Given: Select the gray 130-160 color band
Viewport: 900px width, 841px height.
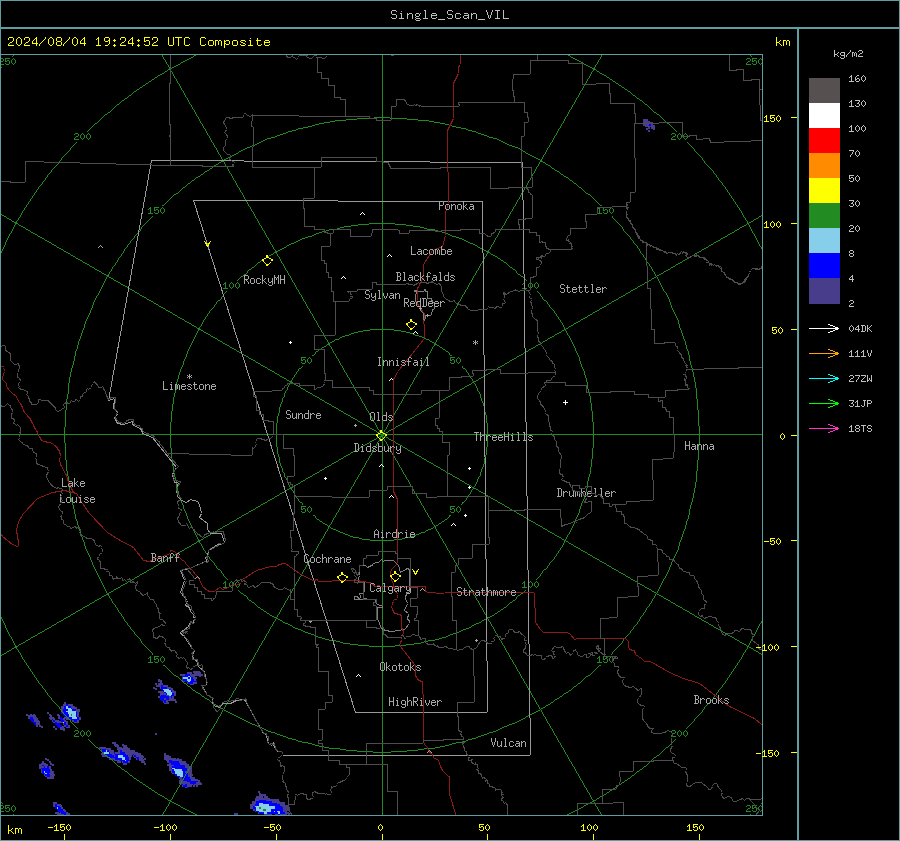Looking at the screenshot, I should tap(824, 91).
